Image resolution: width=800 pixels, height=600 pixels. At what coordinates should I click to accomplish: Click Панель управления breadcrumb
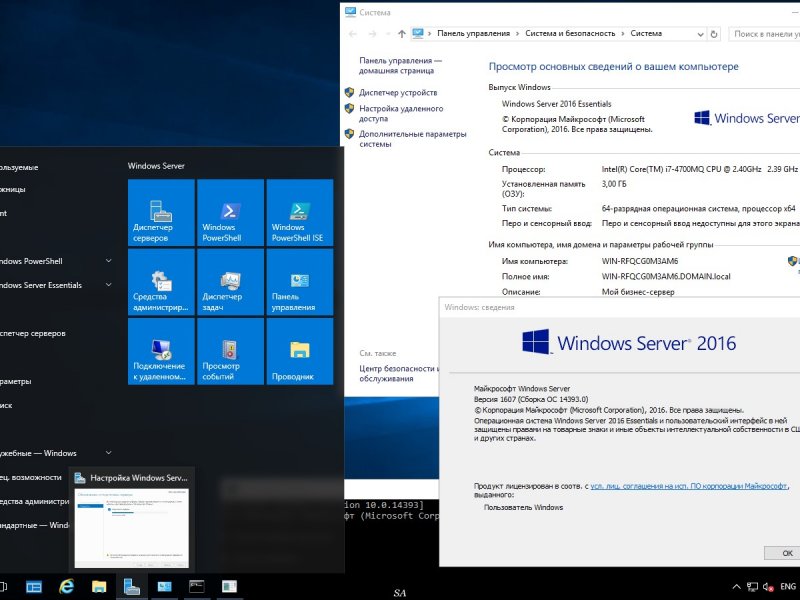click(x=473, y=33)
